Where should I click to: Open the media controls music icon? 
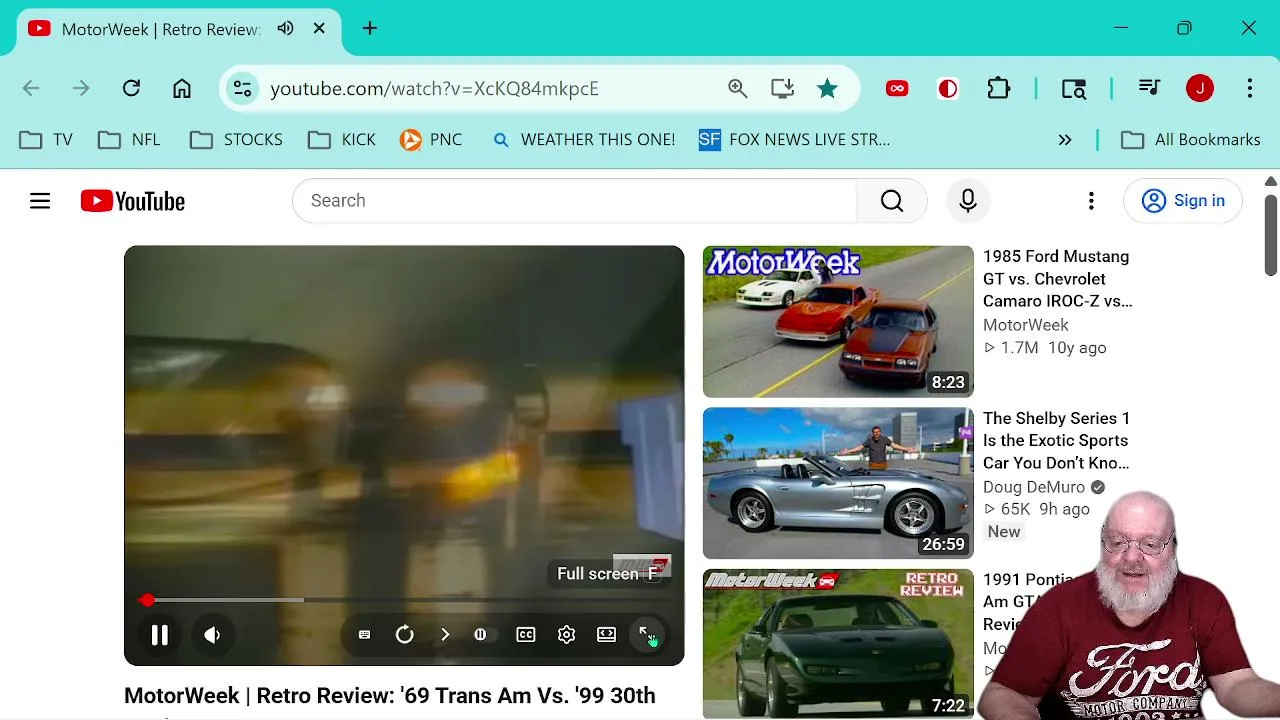(1149, 89)
